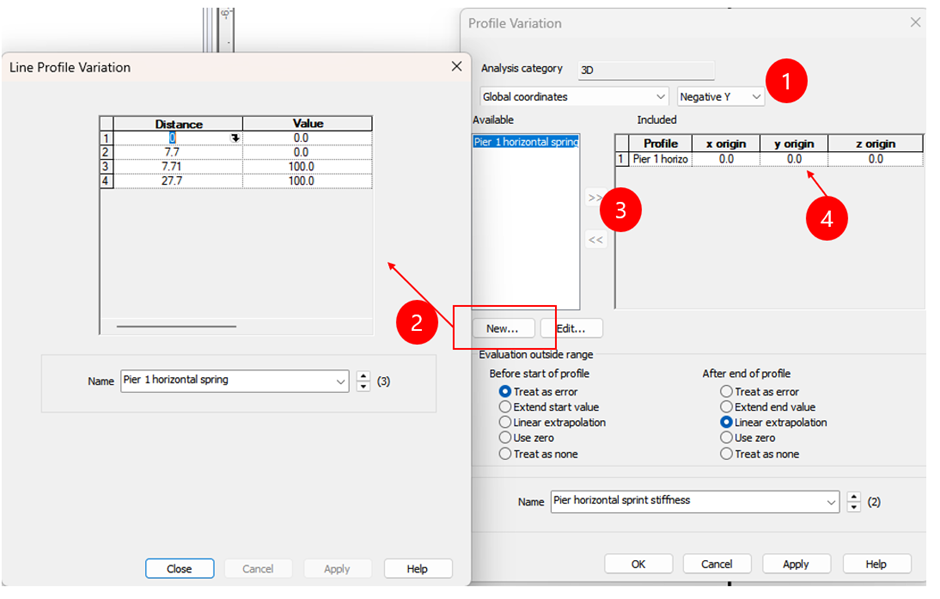Click down stepper arrow beside Pier horizontal sprint stiffness

853,507
